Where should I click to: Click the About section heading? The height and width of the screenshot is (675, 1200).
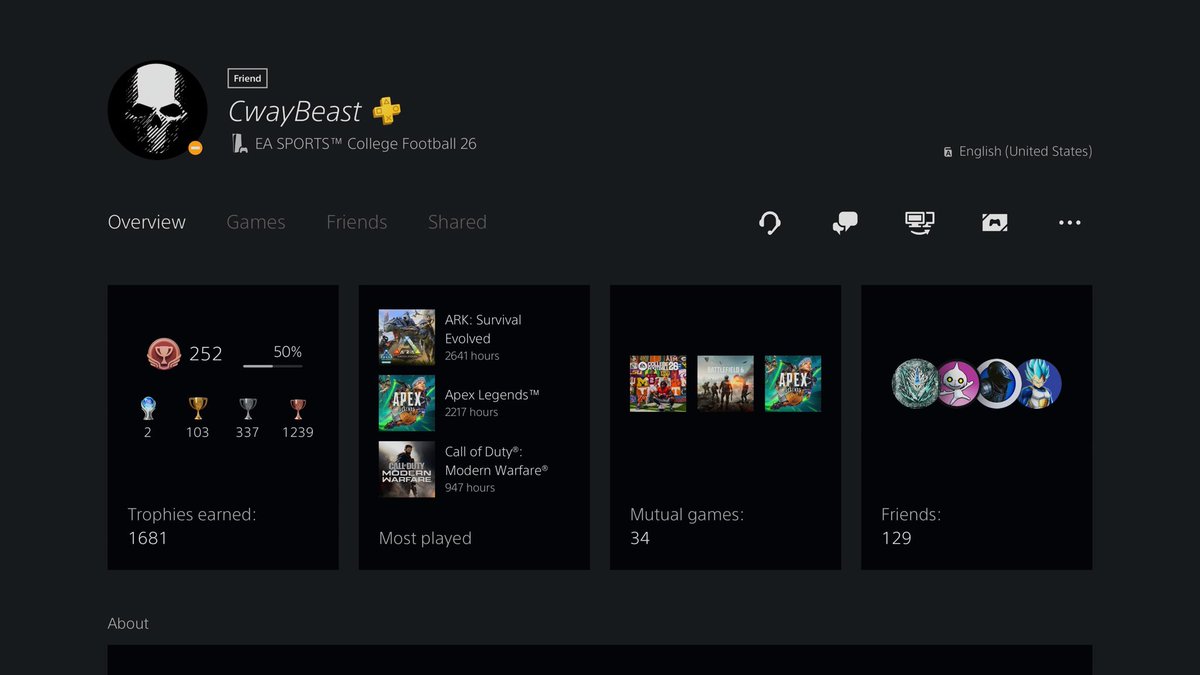(128, 623)
